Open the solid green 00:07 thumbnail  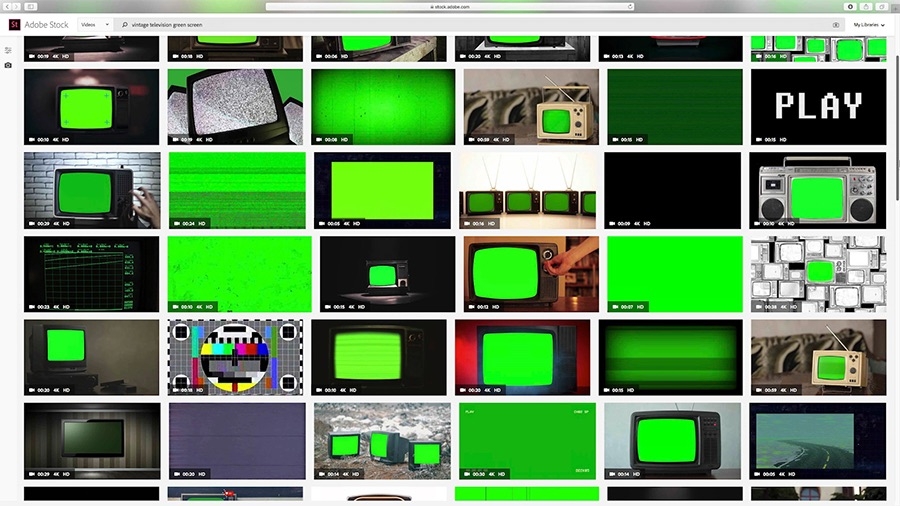[674, 274]
